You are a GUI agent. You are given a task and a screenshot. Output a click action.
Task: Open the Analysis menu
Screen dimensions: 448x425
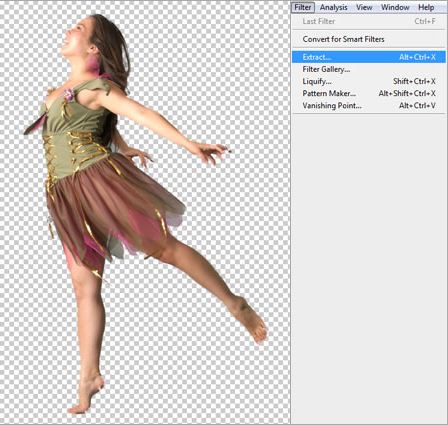coord(333,7)
